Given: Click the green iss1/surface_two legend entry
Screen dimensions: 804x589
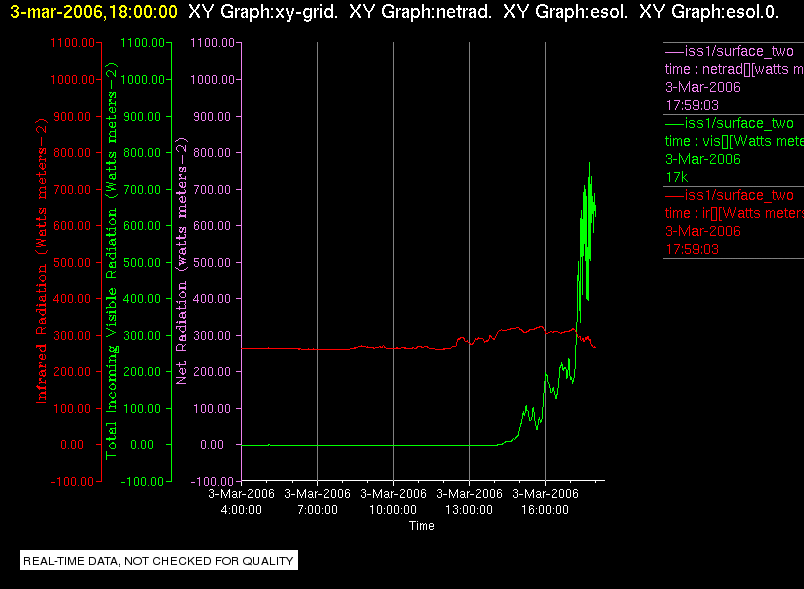Looking at the screenshot, I should 729,123.
